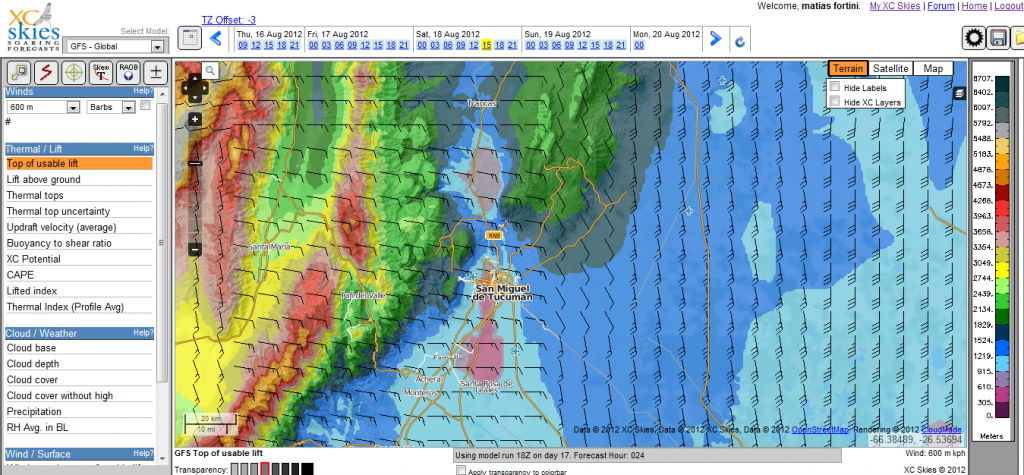1024x475 pixels.
Task: Save using the floppy disk icon
Action: (998, 39)
